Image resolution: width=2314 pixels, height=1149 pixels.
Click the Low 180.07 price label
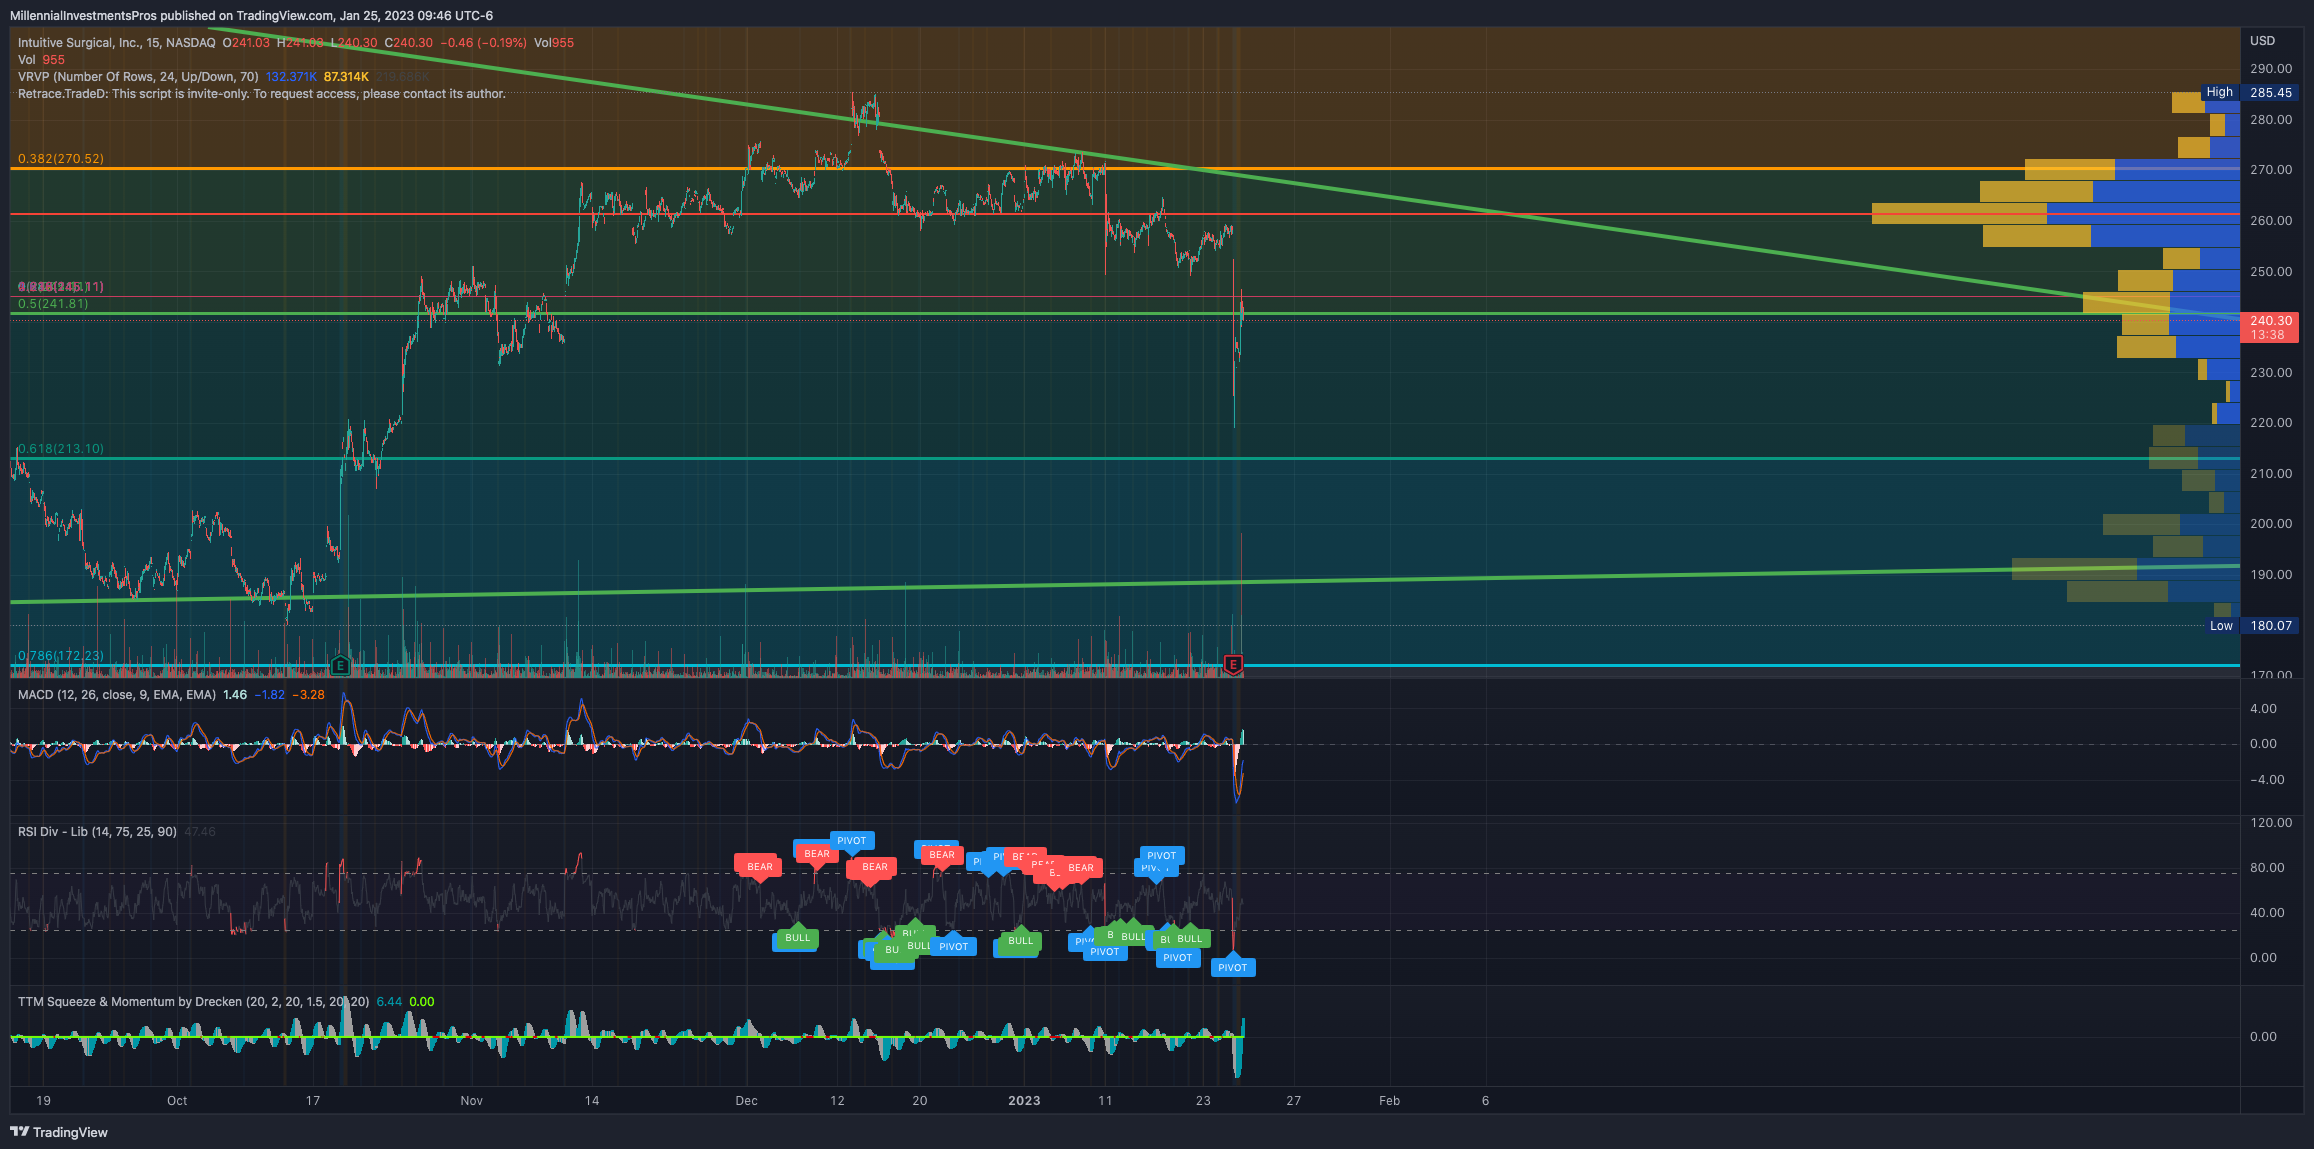click(x=2250, y=625)
